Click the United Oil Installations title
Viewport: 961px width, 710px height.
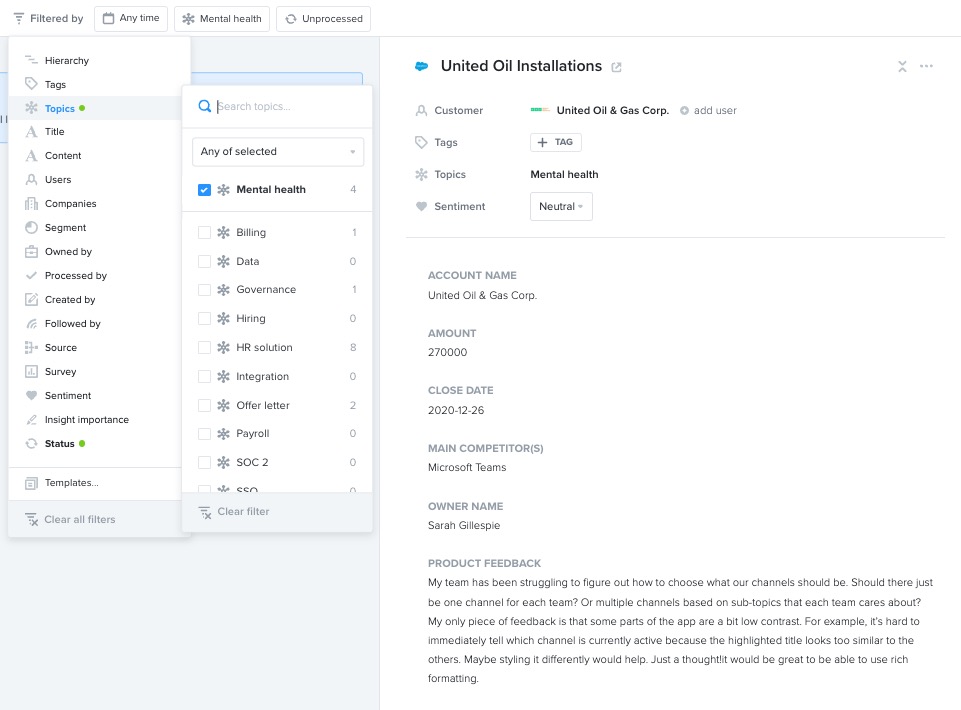click(522, 66)
